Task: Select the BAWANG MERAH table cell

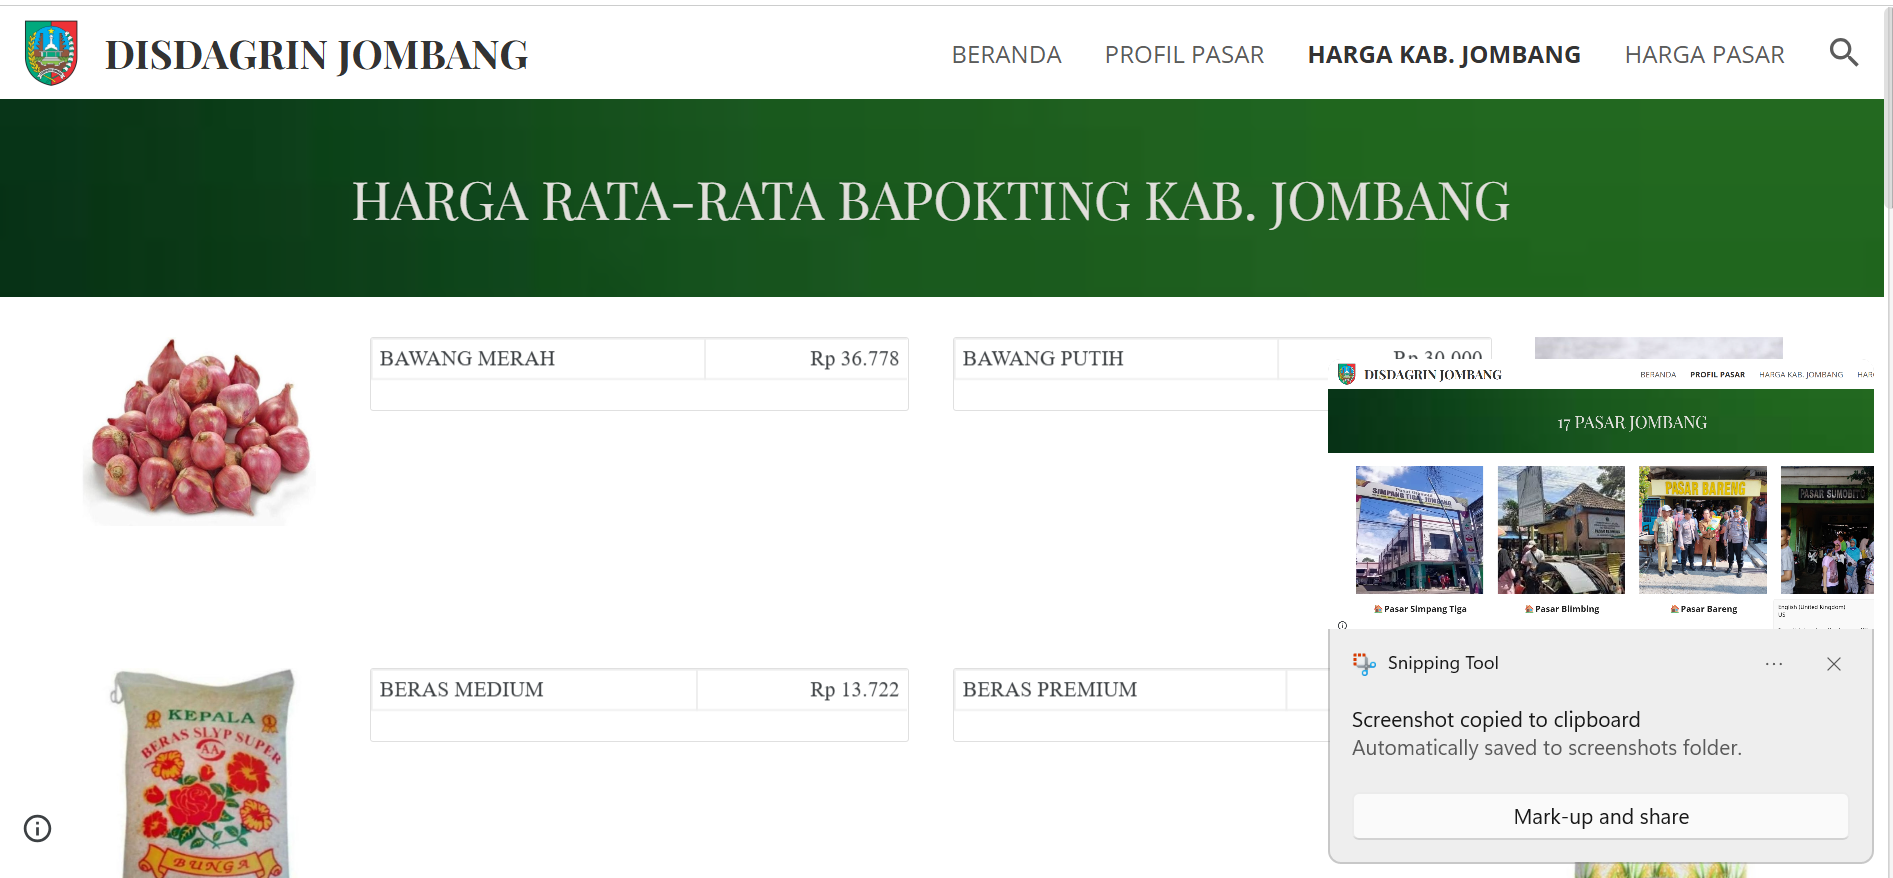Action: click(537, 359)
